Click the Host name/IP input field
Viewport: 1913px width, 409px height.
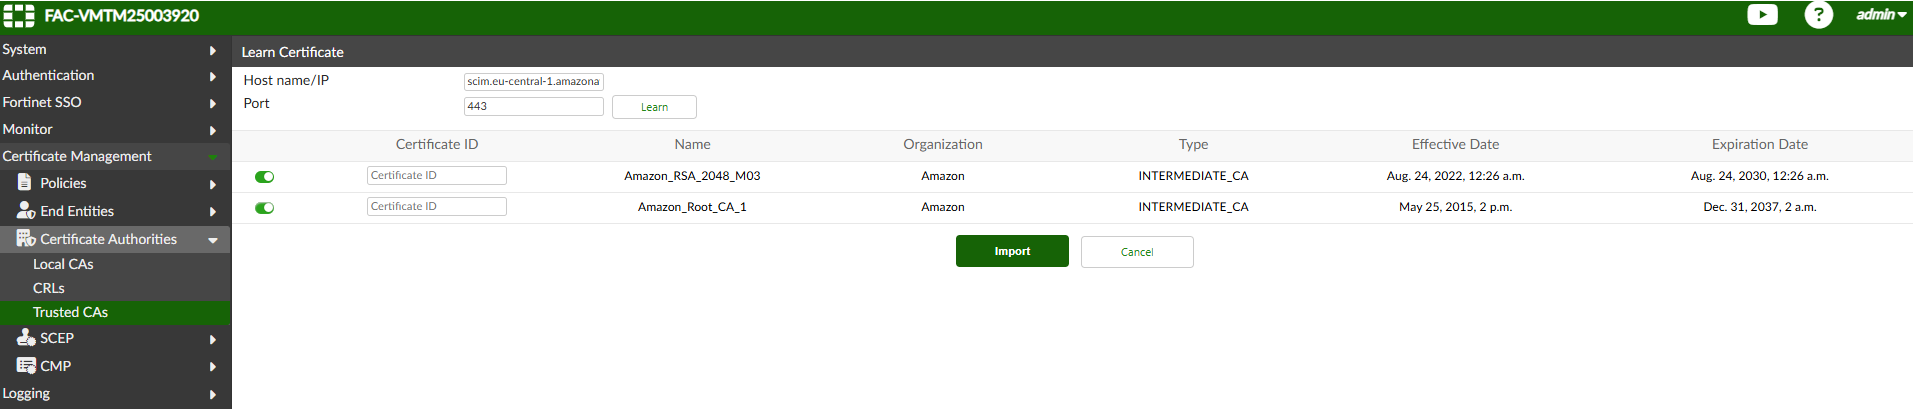534,81
